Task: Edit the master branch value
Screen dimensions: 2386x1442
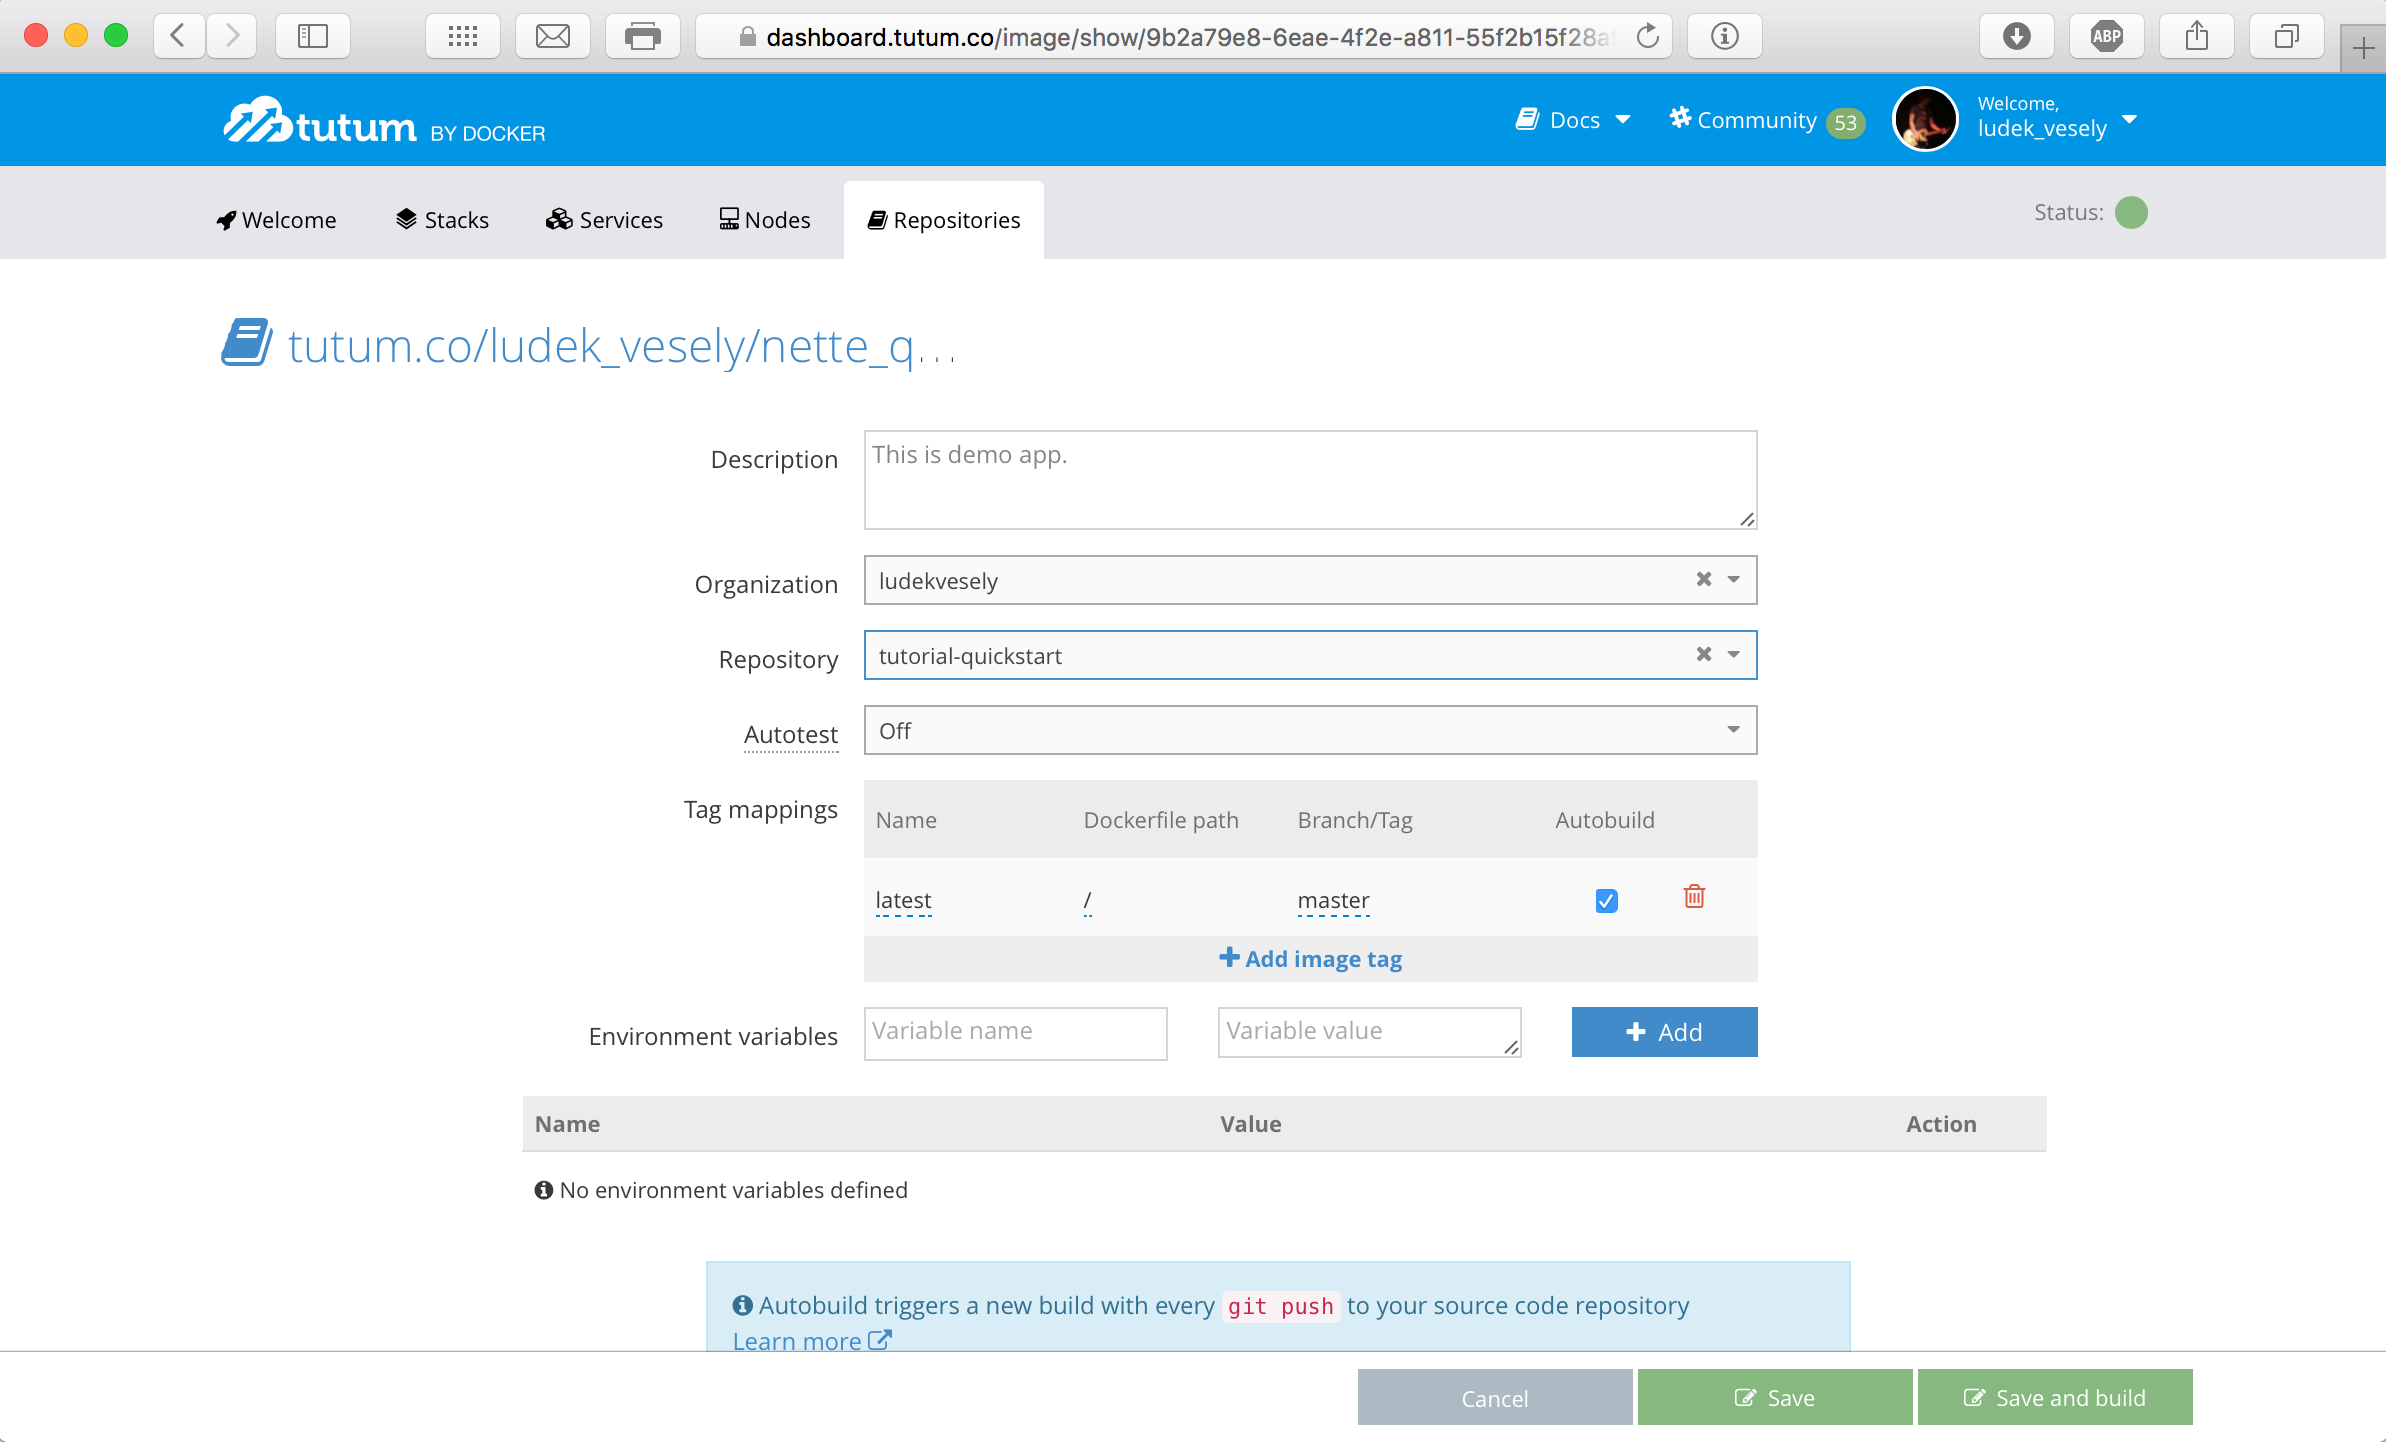Action: 1333,901
